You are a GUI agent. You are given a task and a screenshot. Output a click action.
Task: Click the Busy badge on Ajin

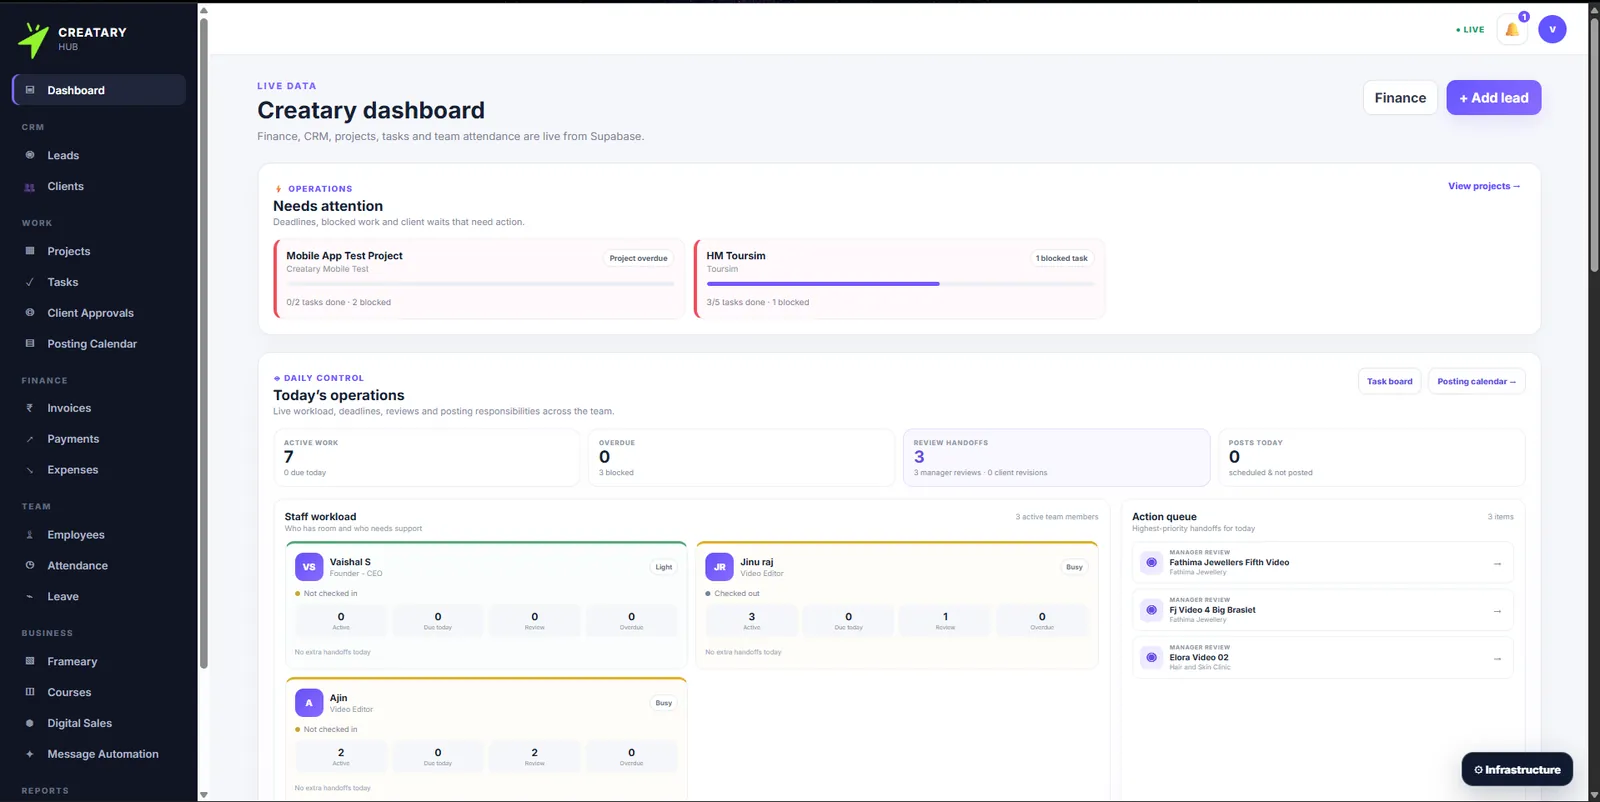(664, 703)
